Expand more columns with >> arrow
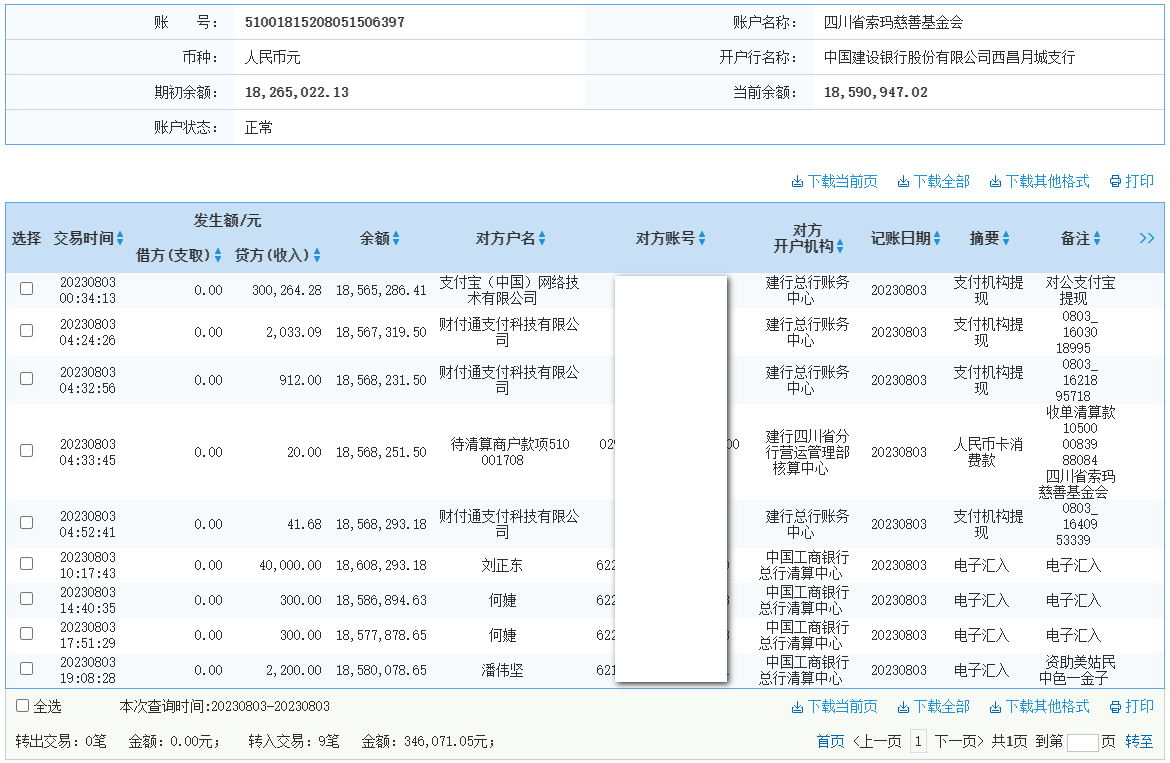1170x763 pixels. [1147, 238]
